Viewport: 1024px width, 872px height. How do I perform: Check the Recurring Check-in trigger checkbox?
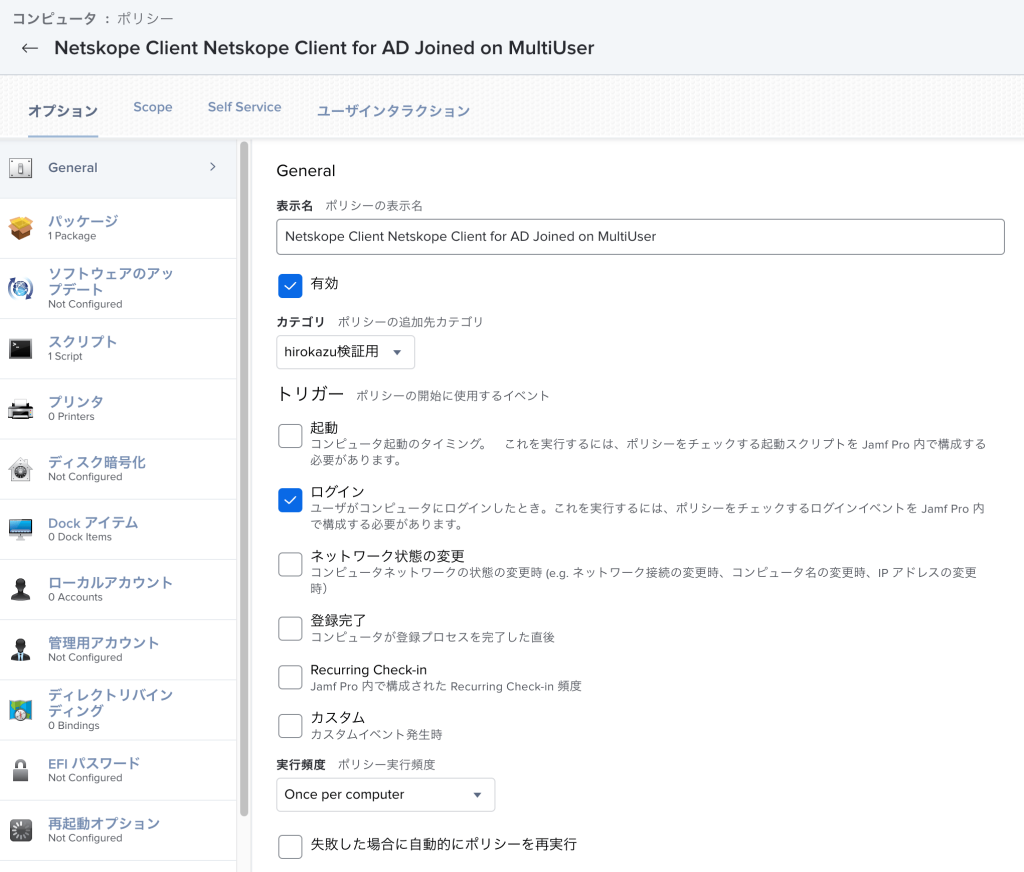click(x=290, y=677)
